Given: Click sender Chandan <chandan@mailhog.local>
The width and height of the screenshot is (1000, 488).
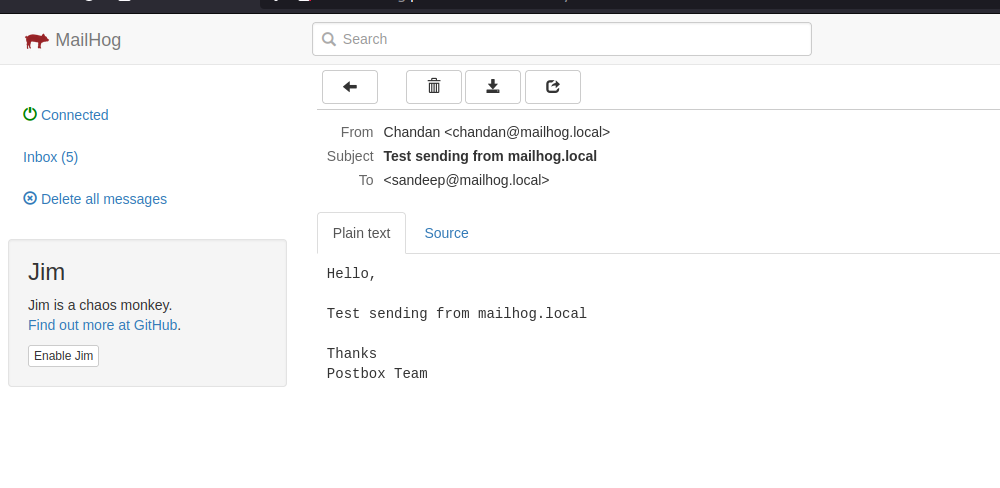Looking at the screenshot, I should click(496, 132).
